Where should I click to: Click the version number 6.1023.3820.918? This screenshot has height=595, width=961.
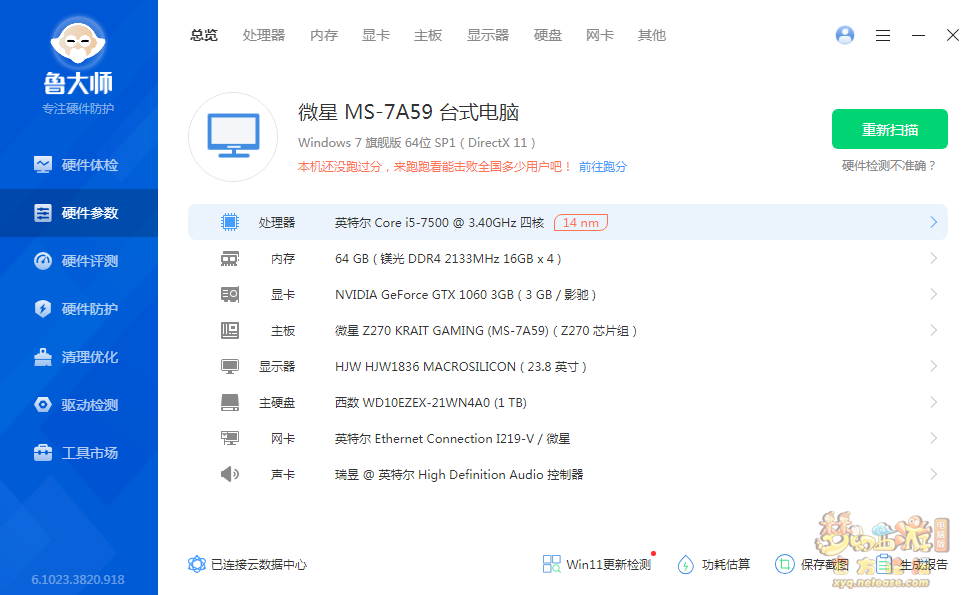pos(78,580)
